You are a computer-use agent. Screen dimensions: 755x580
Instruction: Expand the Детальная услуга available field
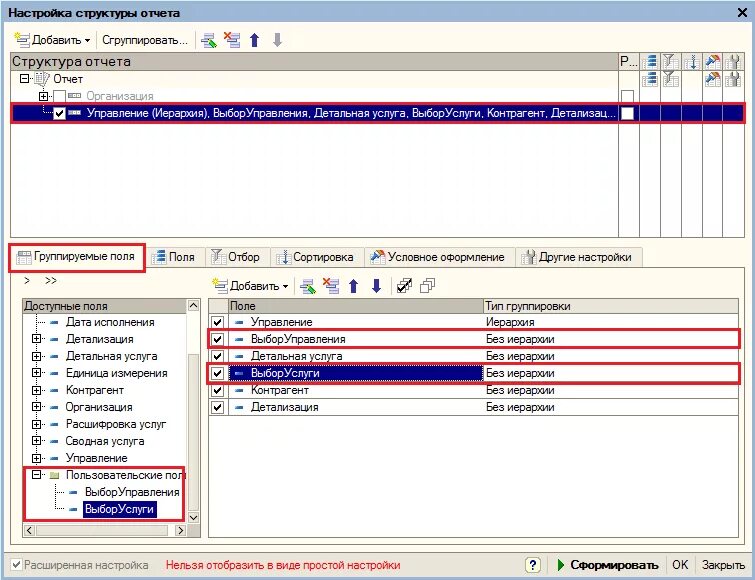pyautogui.click(x=36, y=356)
